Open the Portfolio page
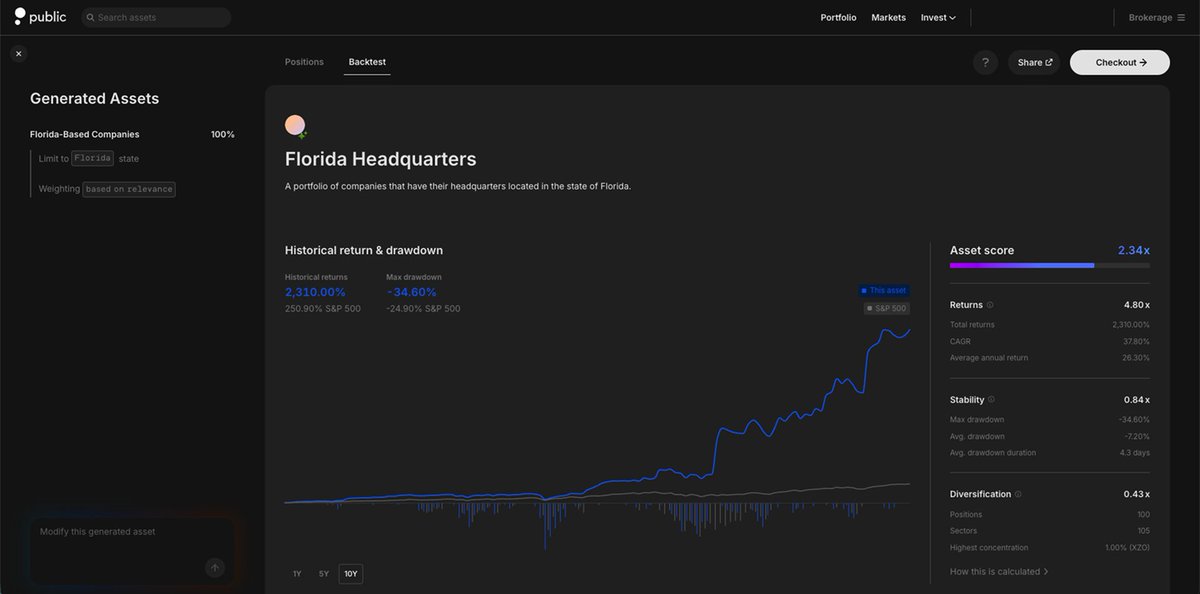 [838, 17]
